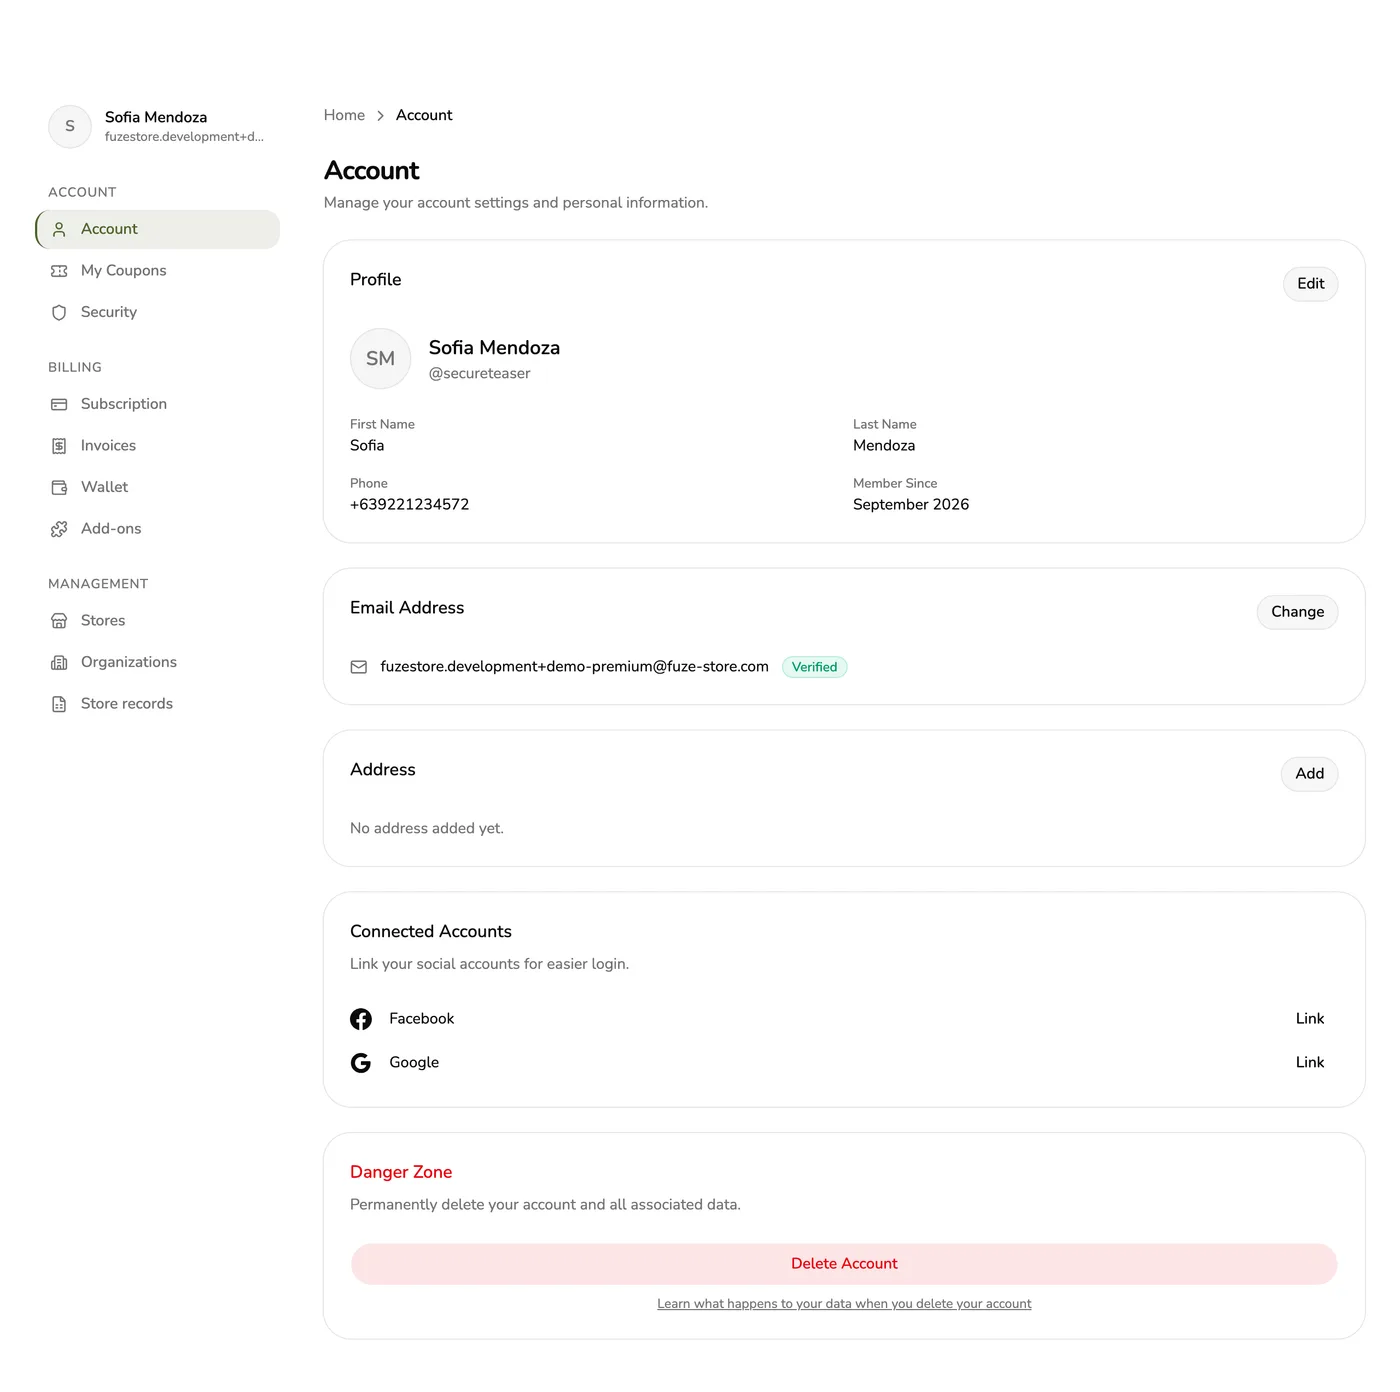1400x1392 pixels.
Task: Change the email address
Action: coord(1297,612)
